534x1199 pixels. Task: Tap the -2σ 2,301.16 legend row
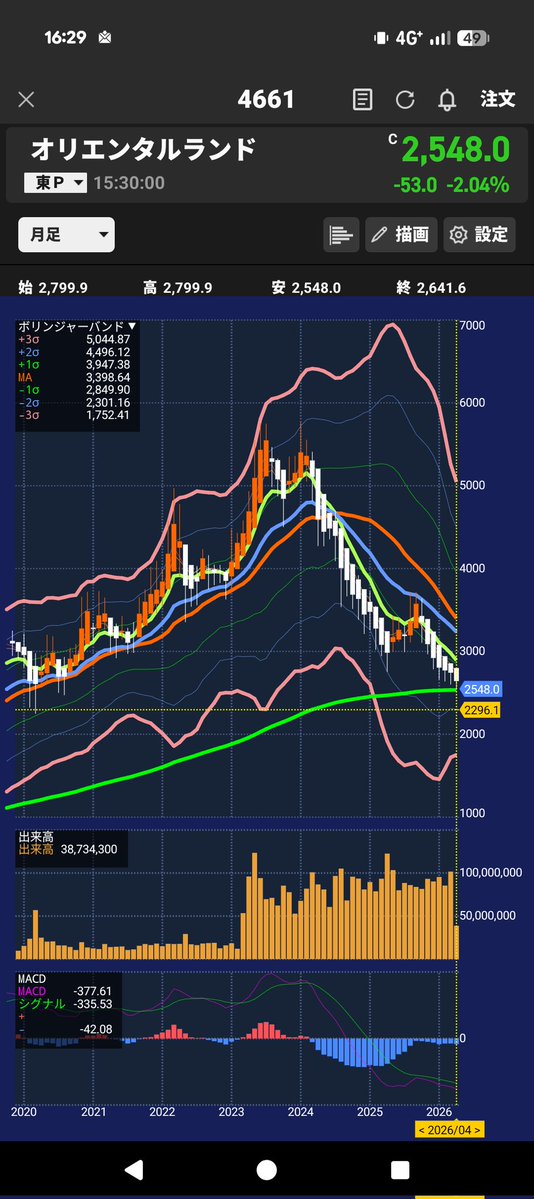point(74,403)
